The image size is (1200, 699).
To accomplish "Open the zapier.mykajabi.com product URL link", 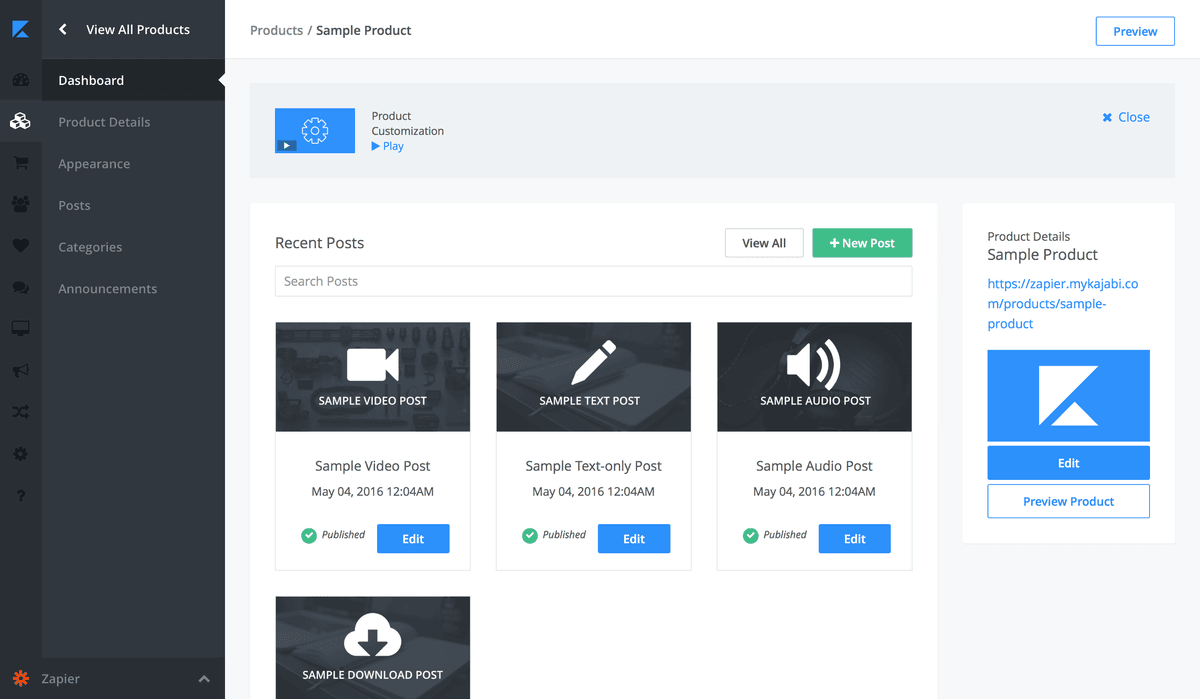I will click(x=1063, y=303).
